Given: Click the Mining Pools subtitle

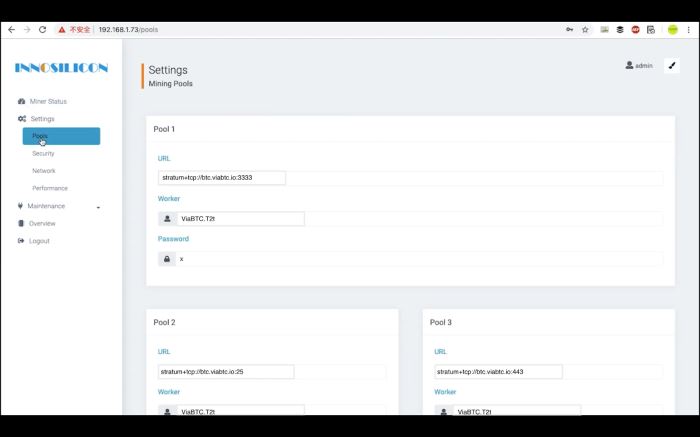Looking at the screenshot, I should 171,83.
